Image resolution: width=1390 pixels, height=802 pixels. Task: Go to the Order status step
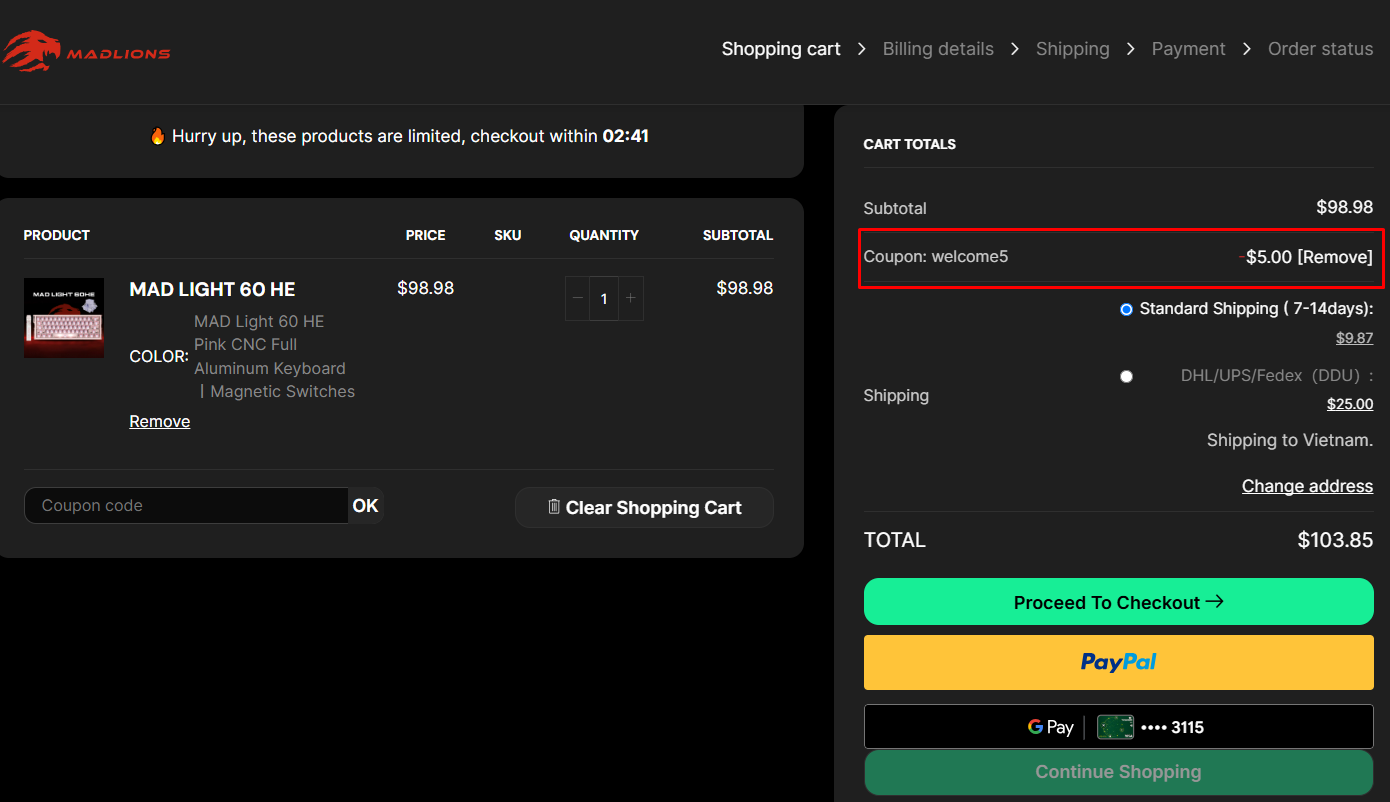(x=1321, y=49)
